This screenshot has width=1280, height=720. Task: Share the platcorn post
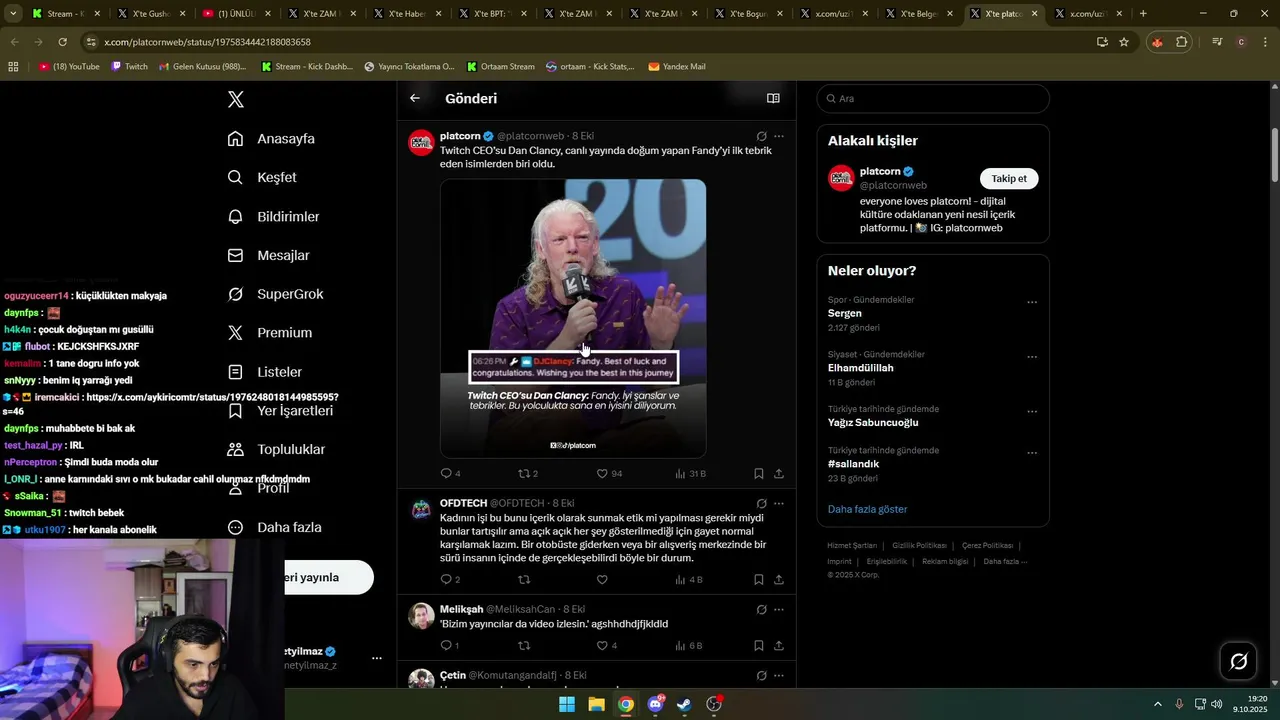[x=779, y=473]
